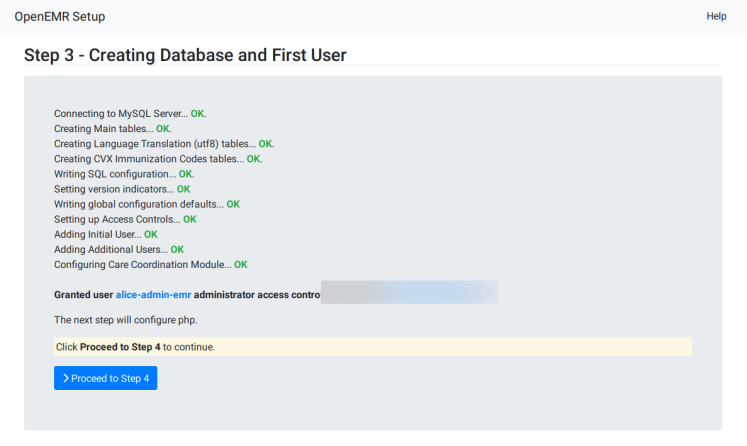The height and width of the screenshot is (446, 747).
Task: Click the yellow Proceed to continue notice
Action: click(372, 347)
